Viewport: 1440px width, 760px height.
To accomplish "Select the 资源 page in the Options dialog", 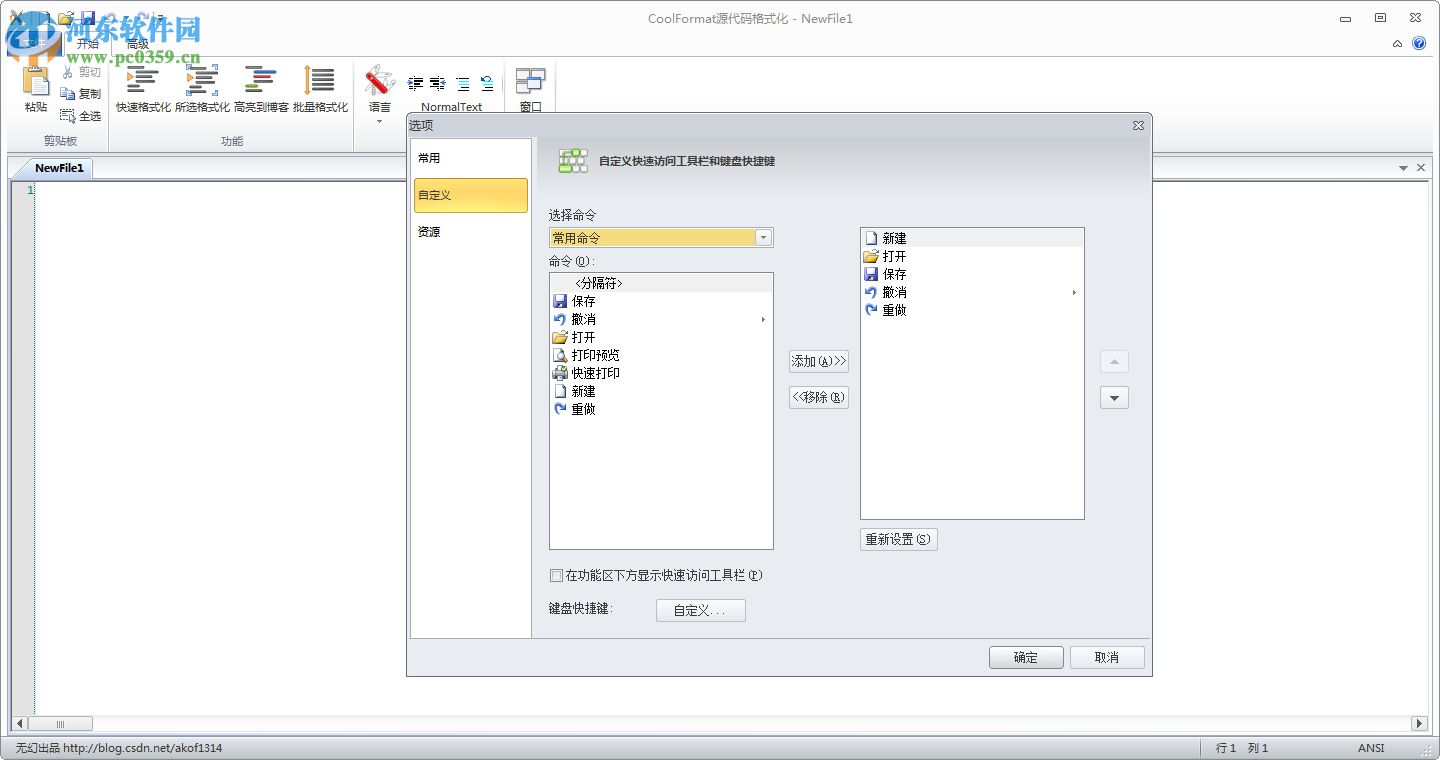I will (x=429, y=231).
